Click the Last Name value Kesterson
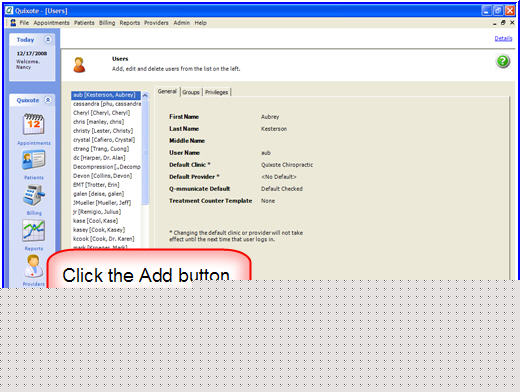This screenshot has height=392, width=520. point(274,129)
